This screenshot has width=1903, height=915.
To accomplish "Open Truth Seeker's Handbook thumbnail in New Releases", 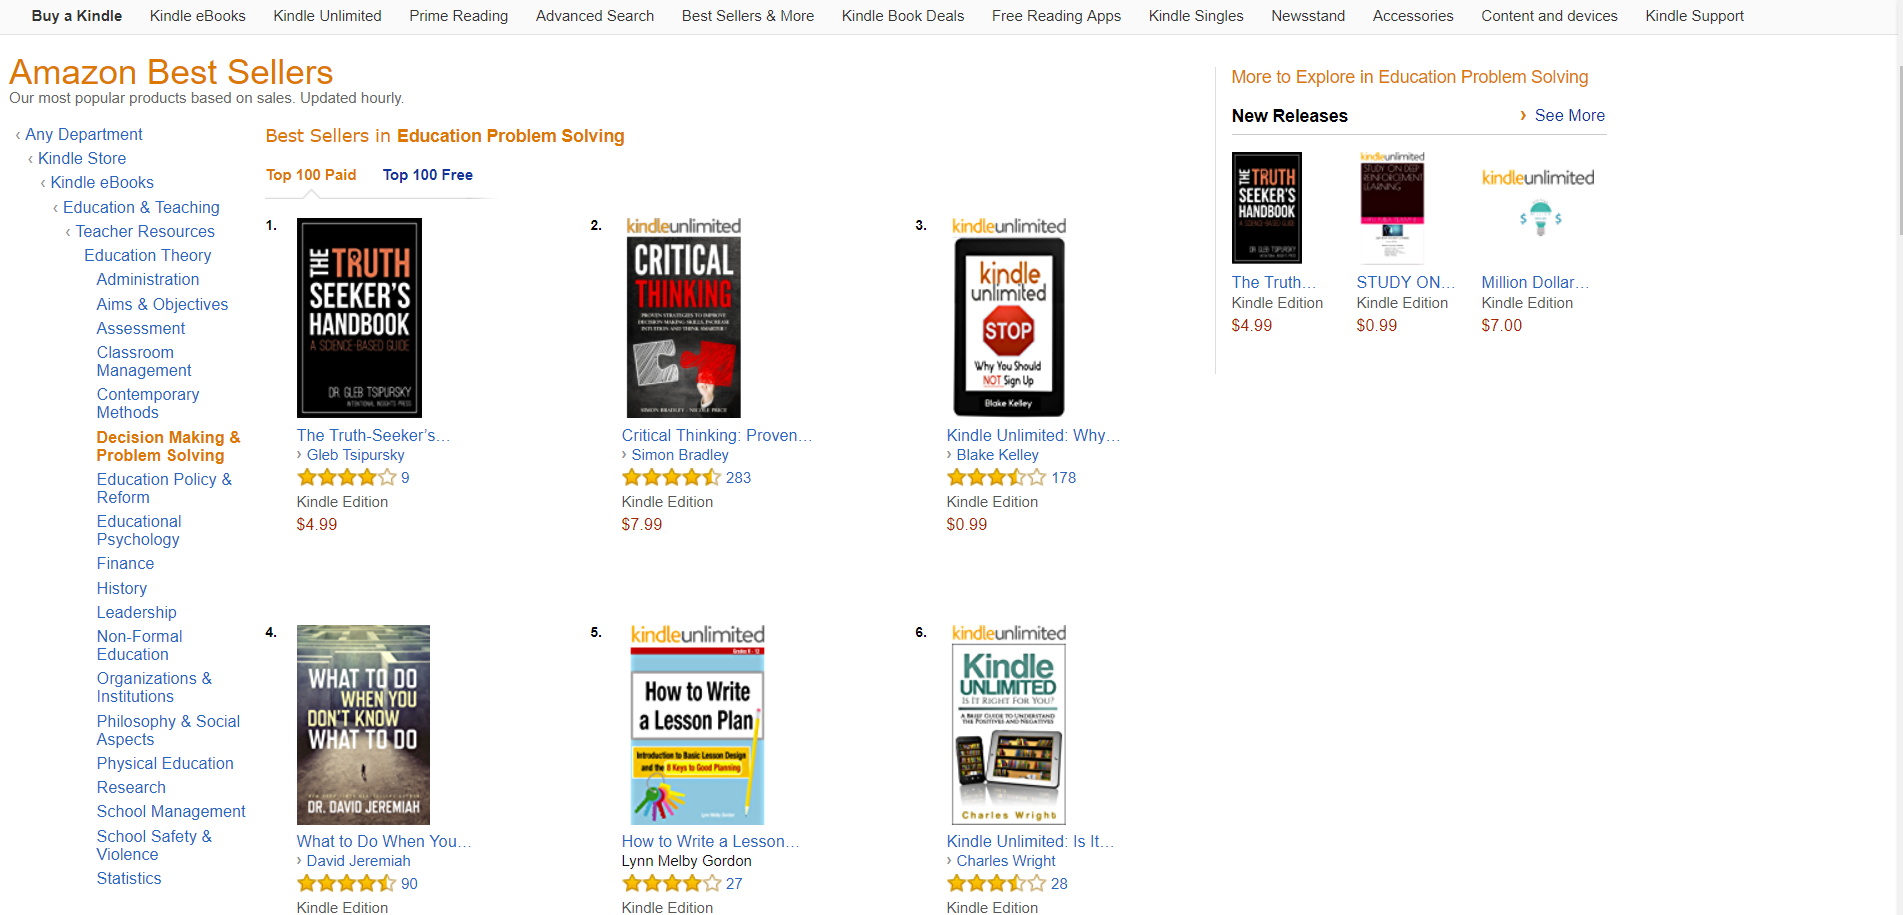I will pos(1266,208).
